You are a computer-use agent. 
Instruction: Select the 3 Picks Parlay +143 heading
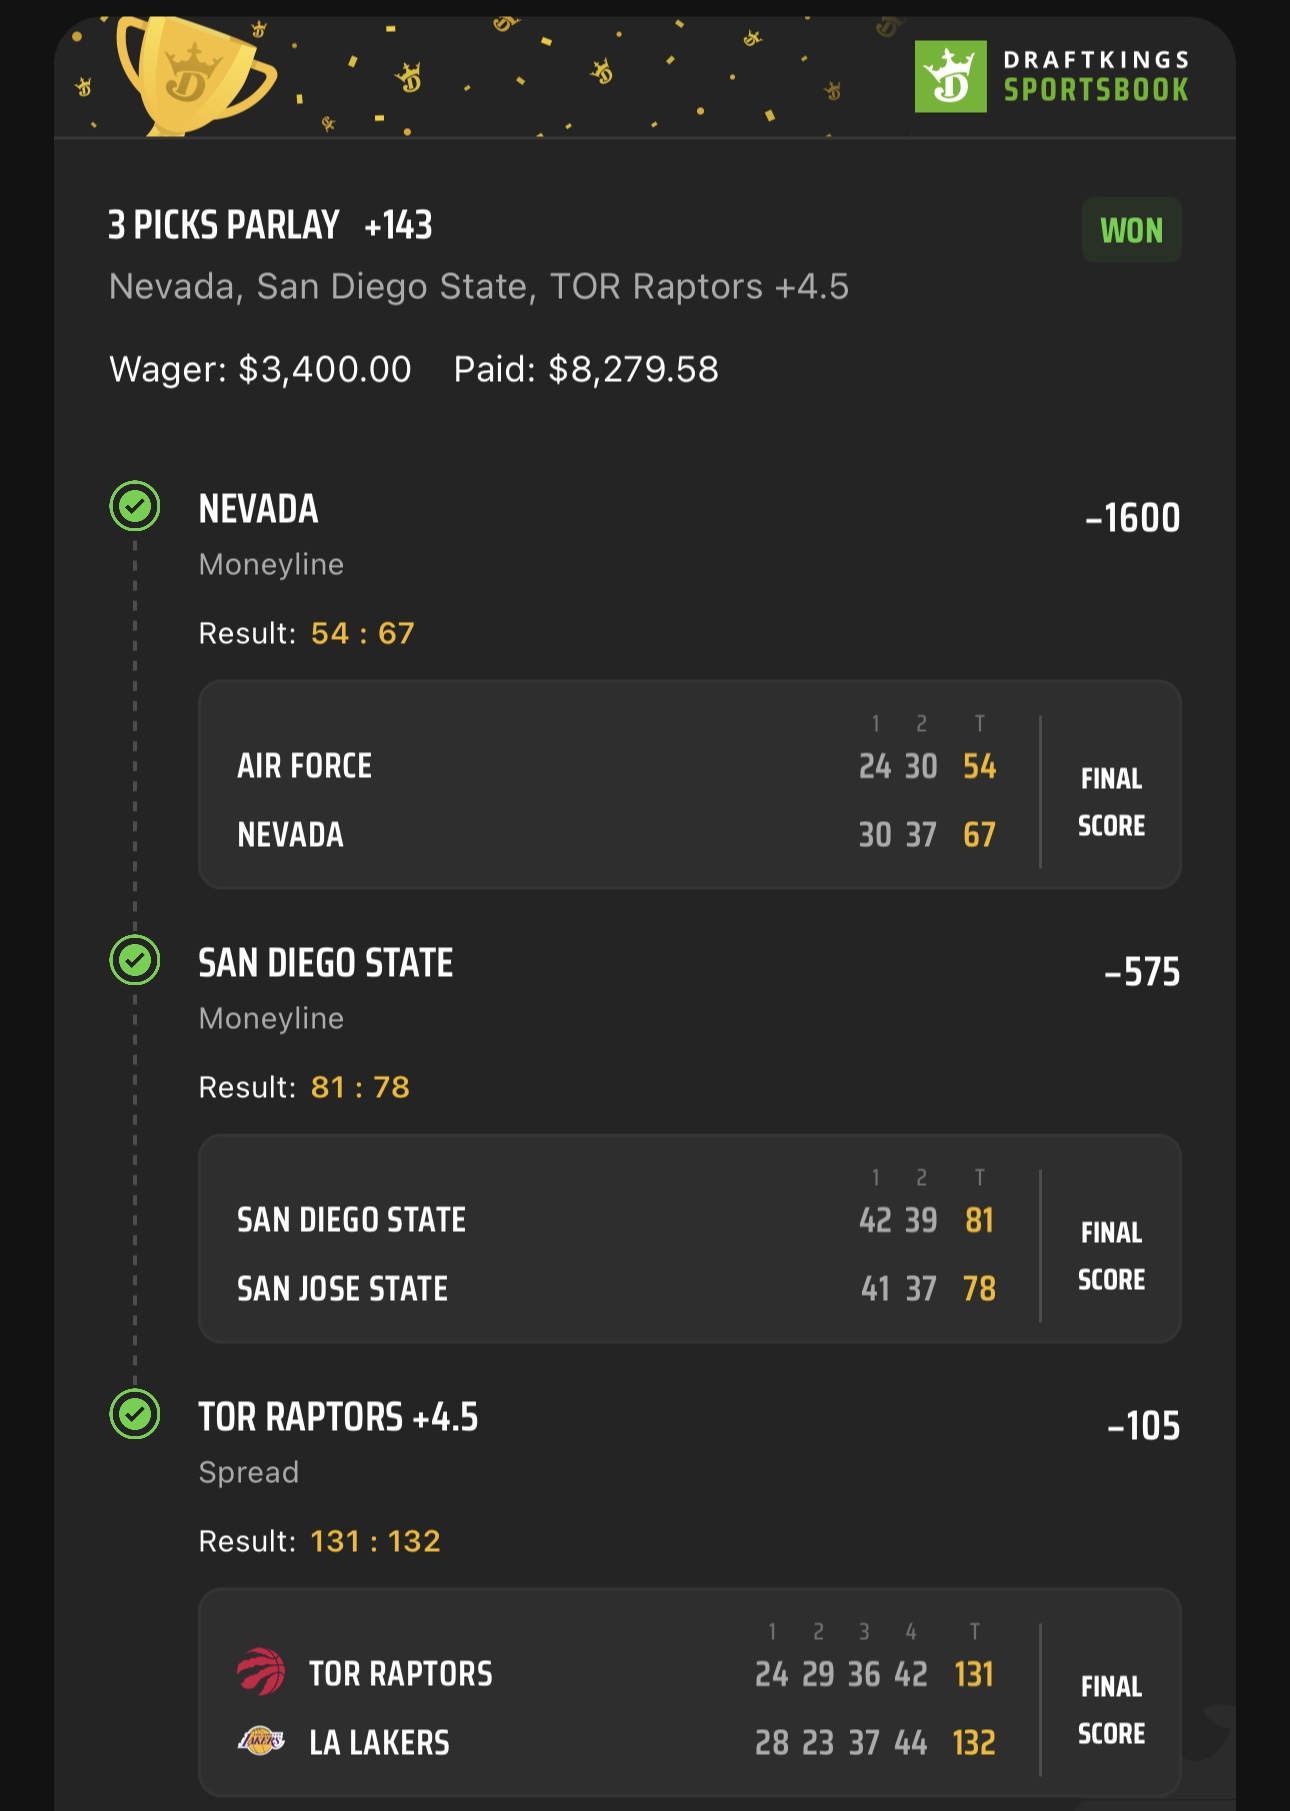(x=270, y=225)
